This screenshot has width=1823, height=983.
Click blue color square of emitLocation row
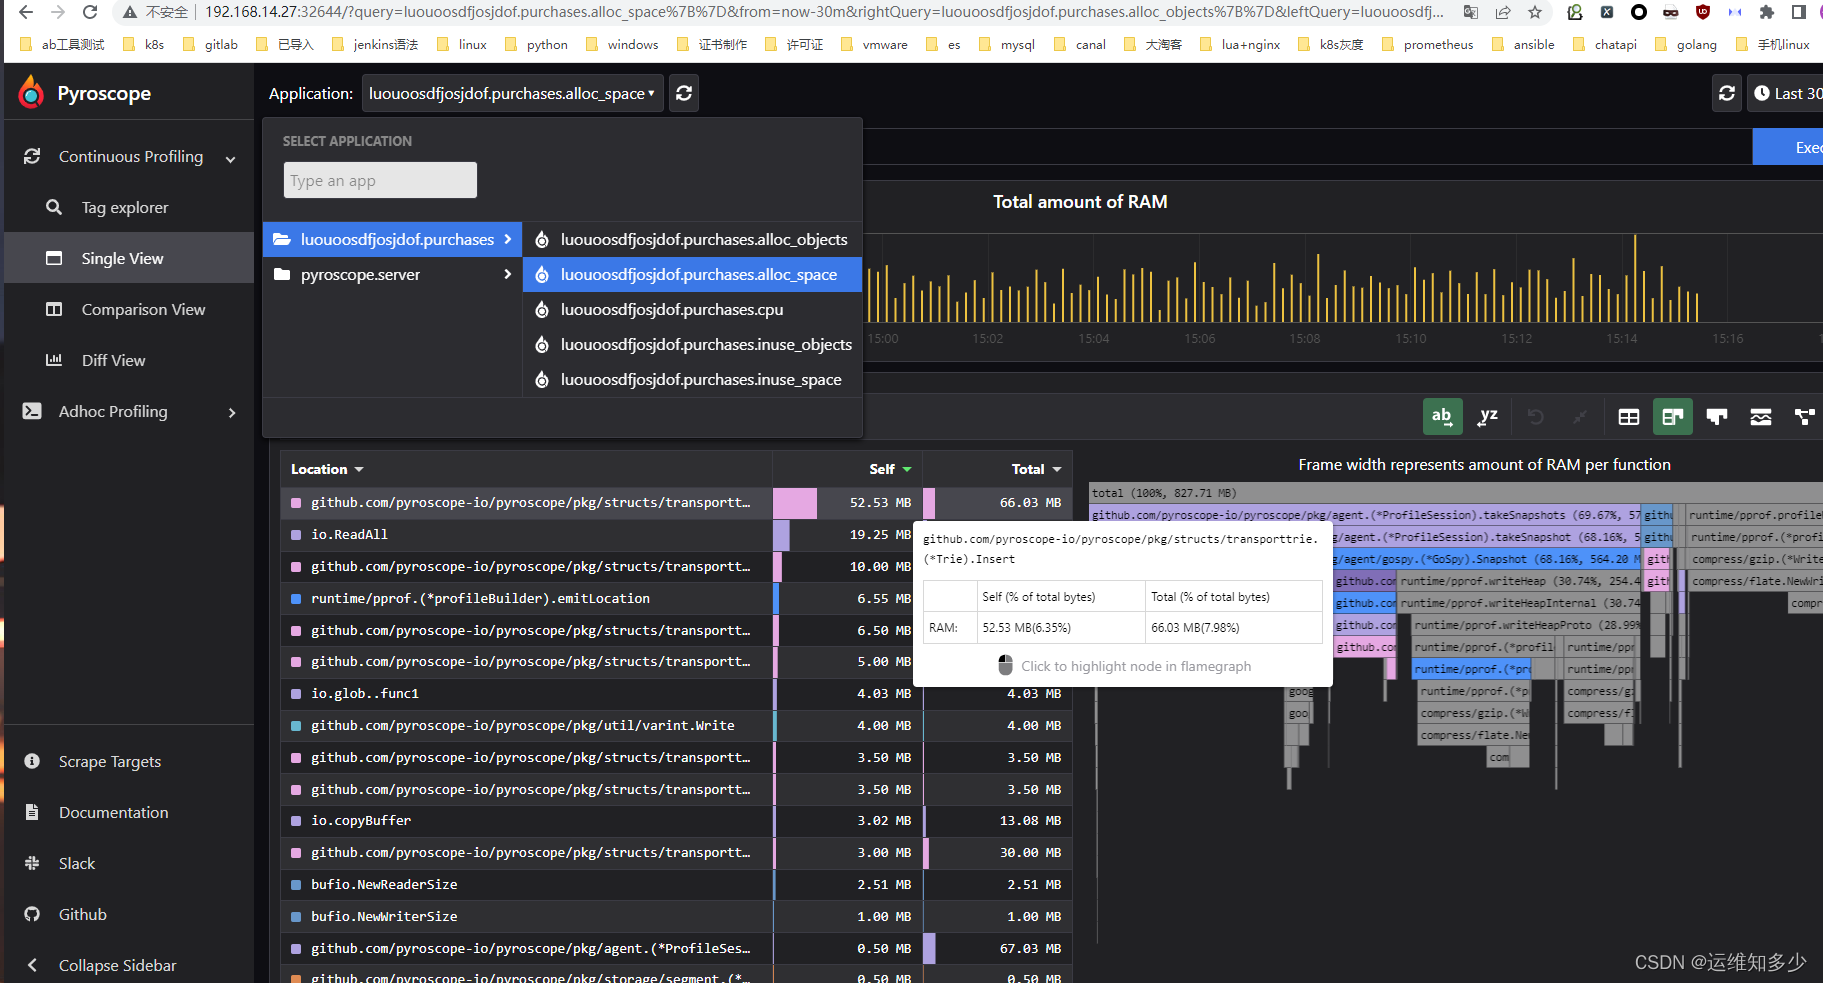[x=296, y=599]
